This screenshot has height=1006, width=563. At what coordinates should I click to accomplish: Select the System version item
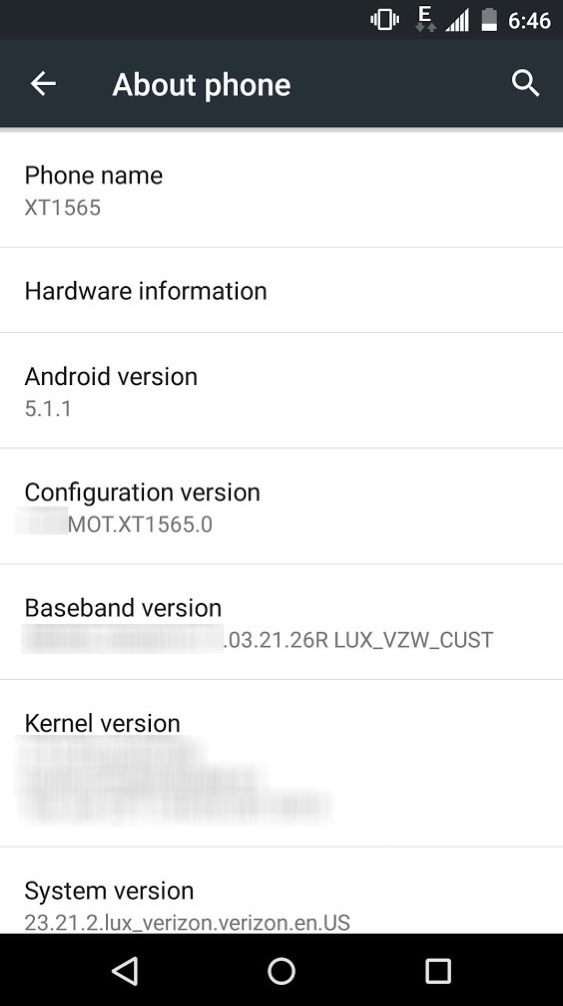[282, 891]
